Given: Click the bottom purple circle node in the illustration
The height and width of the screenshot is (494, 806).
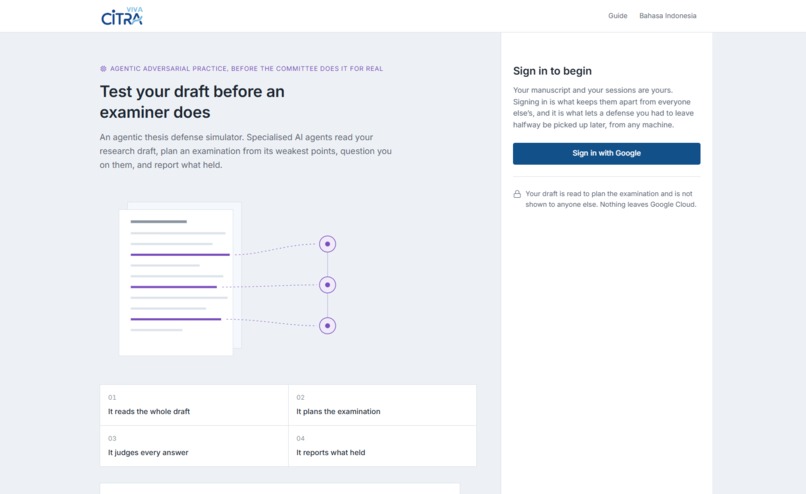Looking at the screenshot, I should 327,326.
